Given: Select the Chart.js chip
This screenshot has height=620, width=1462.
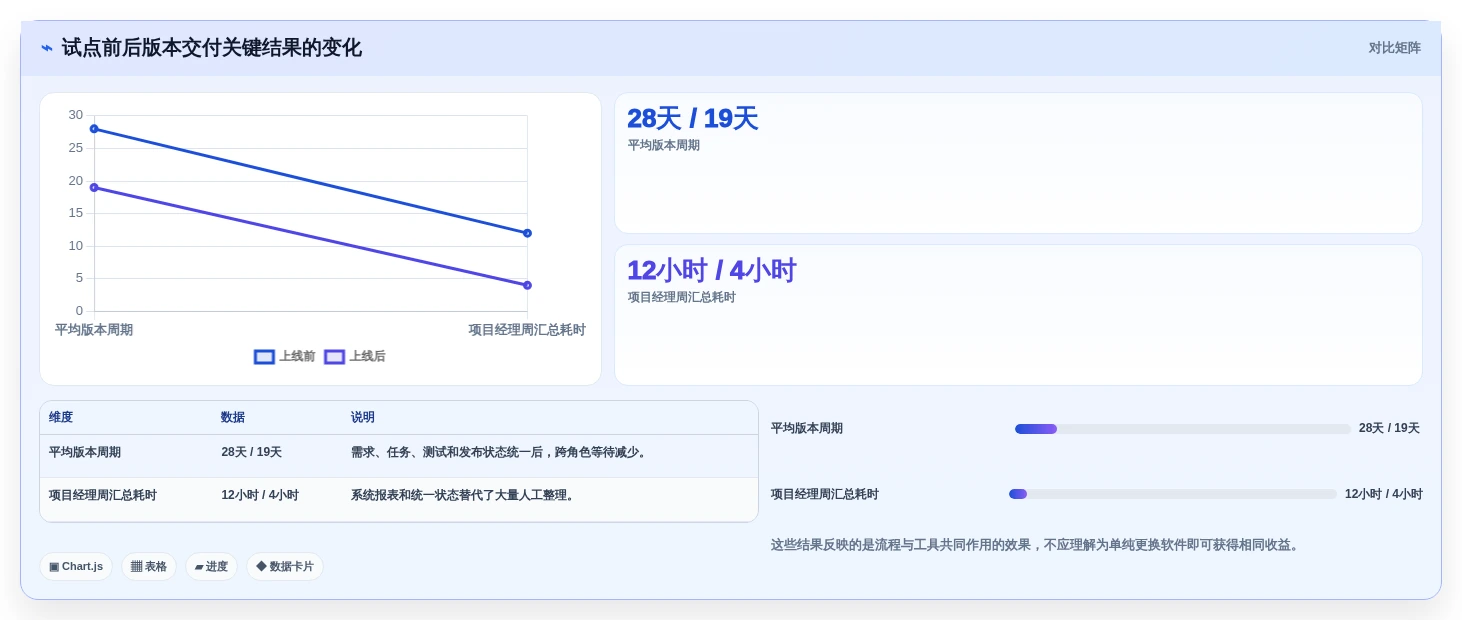Looking at the screenshot, I should 76,567.
